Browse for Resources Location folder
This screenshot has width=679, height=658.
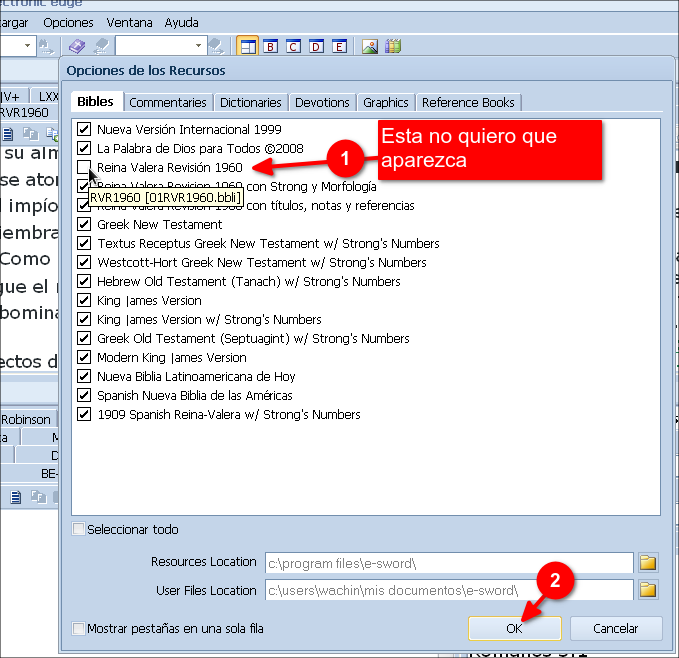(648, 563)
